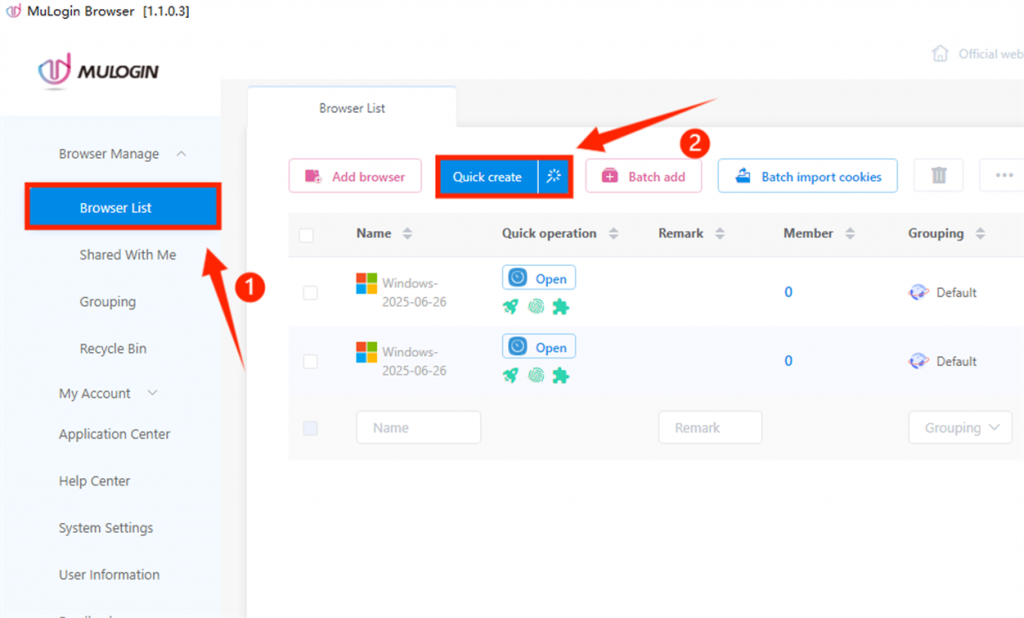Click the Quick create button

[x=488, y=176]
